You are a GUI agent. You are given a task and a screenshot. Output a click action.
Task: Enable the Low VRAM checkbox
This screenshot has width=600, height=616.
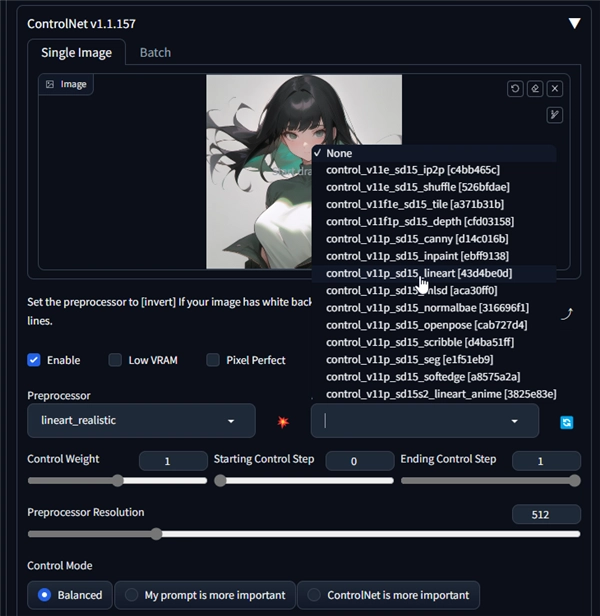click(115, 360)
